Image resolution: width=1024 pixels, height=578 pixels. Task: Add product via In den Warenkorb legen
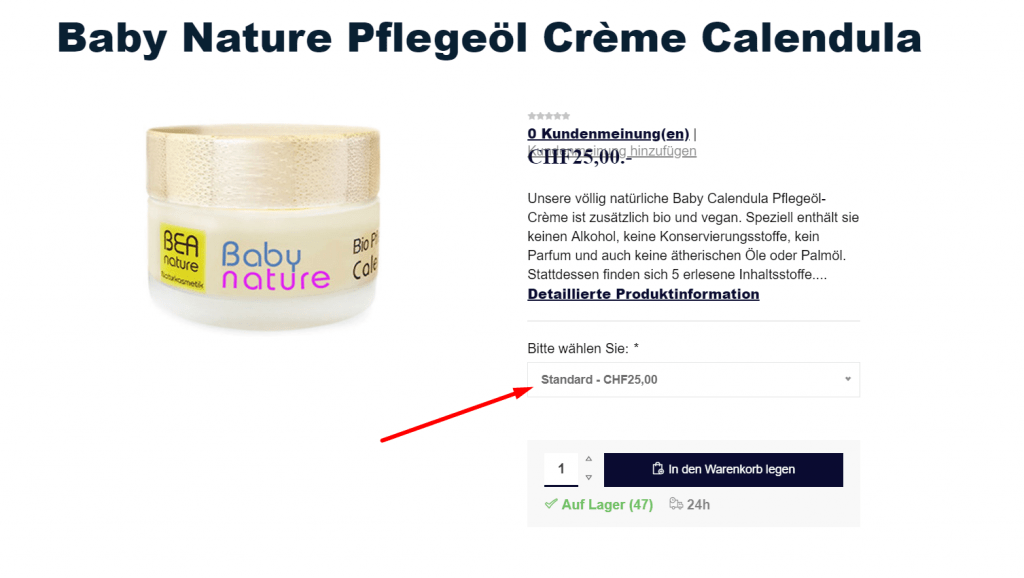click(723, 470)
